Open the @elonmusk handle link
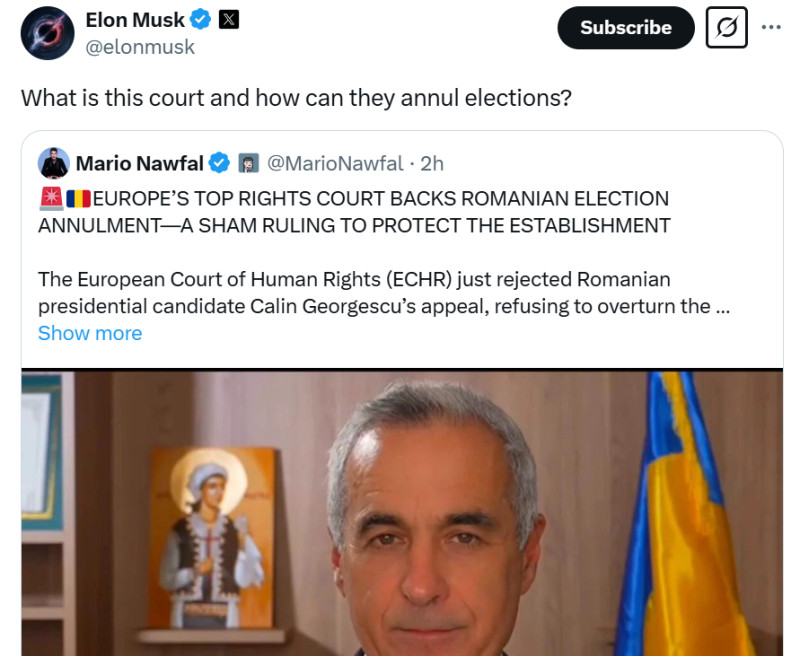This screenshot has width=800, height=656. coord(140,46)
